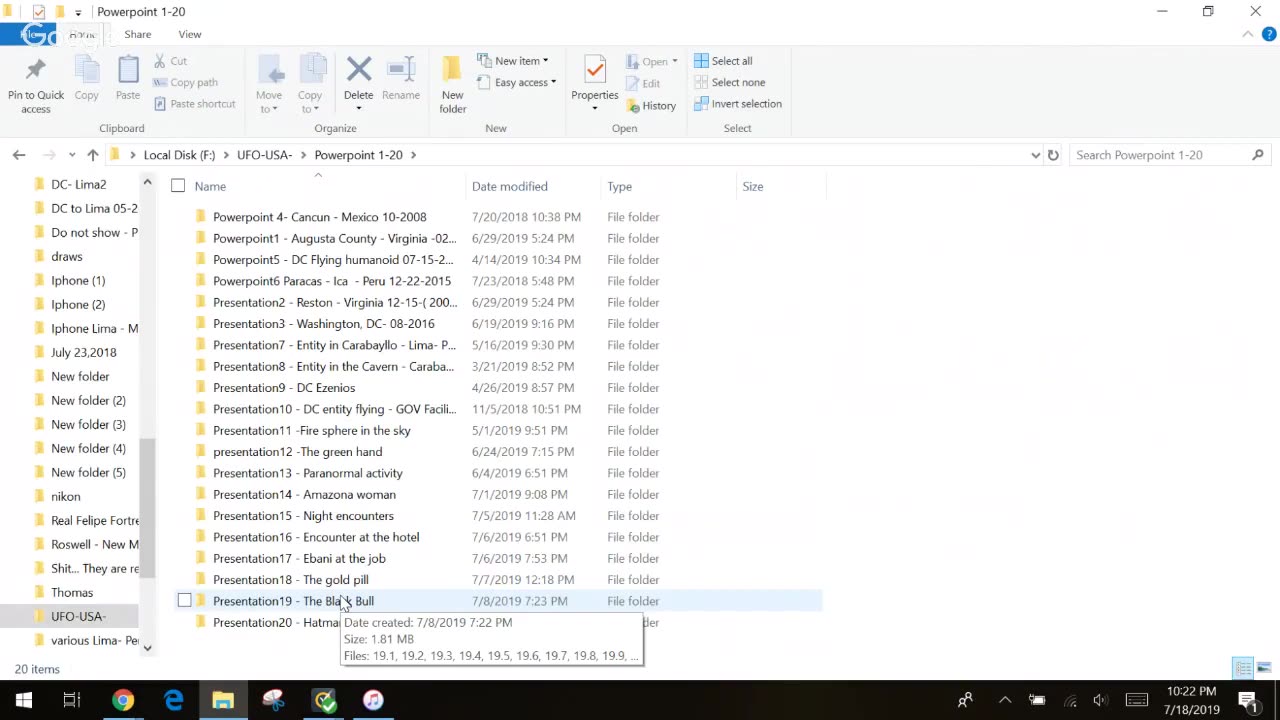Toggle the select-all items checkbox
The width and height of the screenshot is (1280, 720).
[x=178, y=186]
